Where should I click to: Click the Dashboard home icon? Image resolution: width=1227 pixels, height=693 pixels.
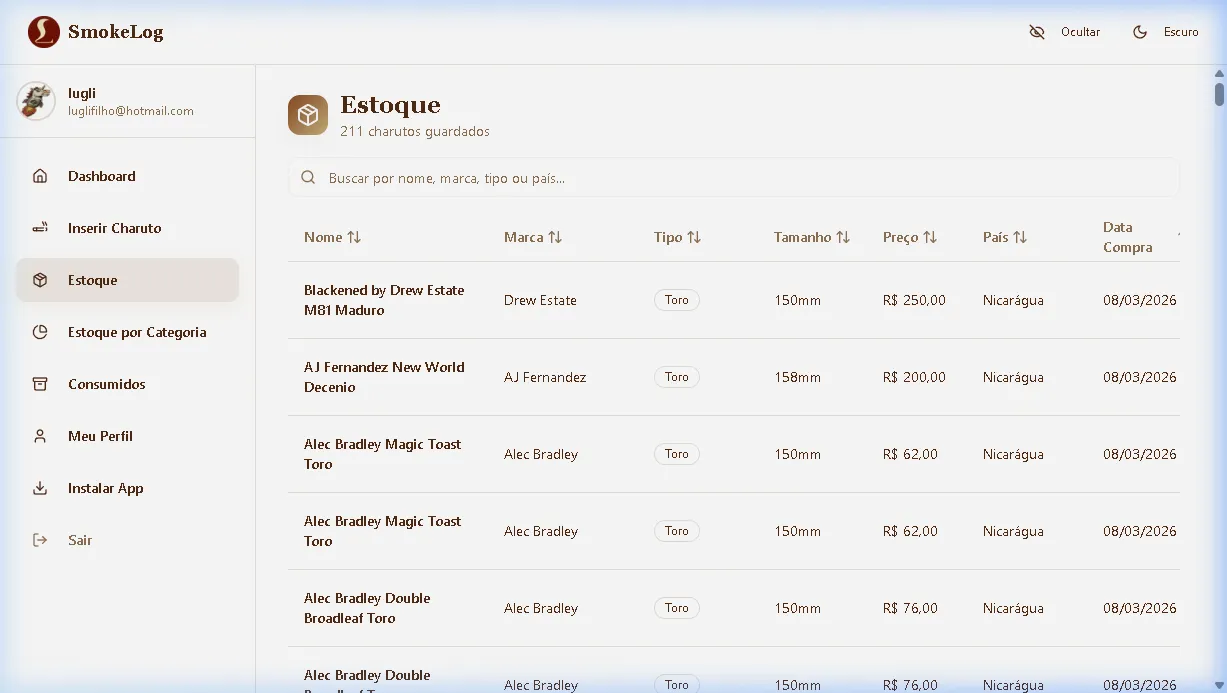click(40, 176)
